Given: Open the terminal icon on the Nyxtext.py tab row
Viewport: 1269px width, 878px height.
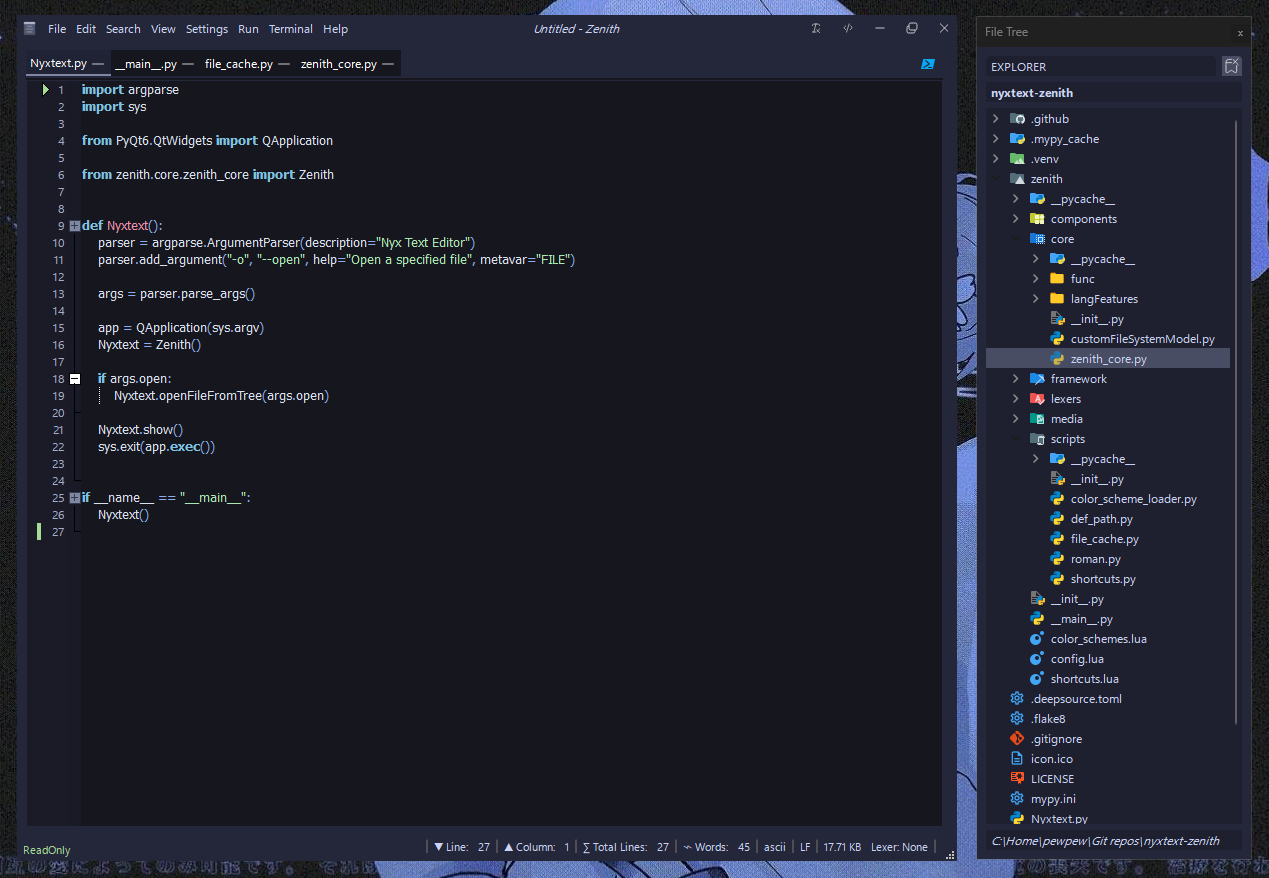Looking at the screenshot, I should (927, 63).
